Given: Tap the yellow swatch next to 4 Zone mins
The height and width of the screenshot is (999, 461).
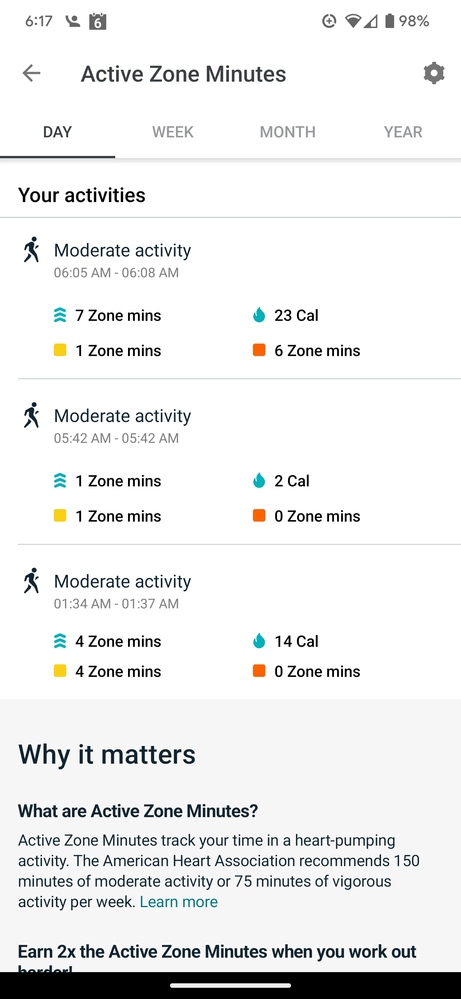Looking at the screenshot, I should click(60, 671).
